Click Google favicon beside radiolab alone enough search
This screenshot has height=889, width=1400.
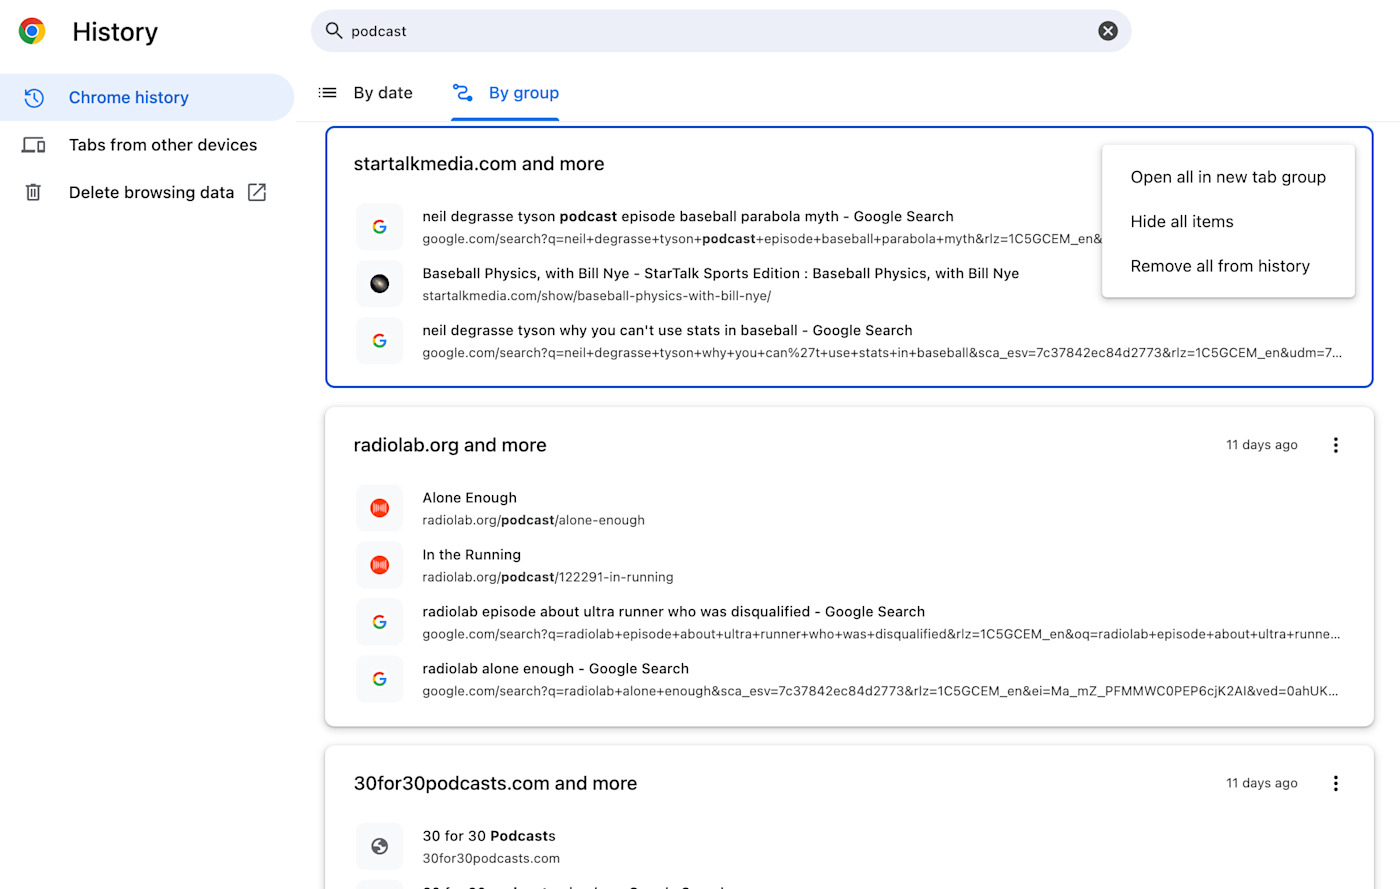tap(380, 679)
